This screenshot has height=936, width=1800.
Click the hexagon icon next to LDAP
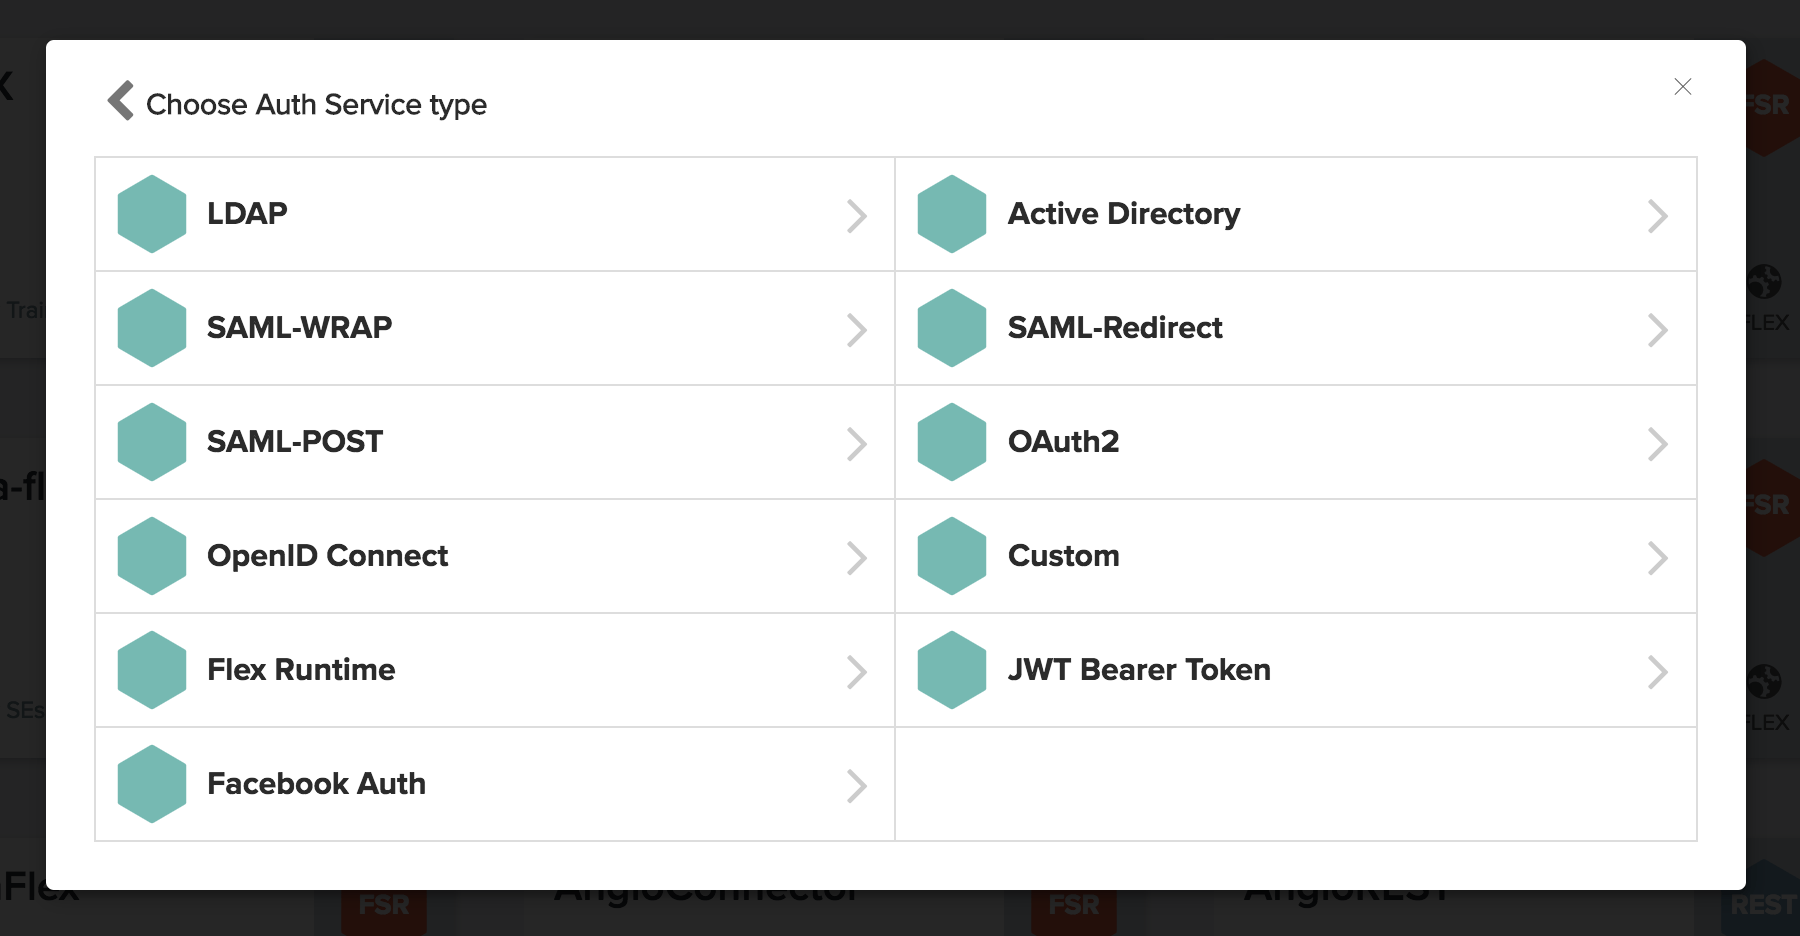coord(152,214)
